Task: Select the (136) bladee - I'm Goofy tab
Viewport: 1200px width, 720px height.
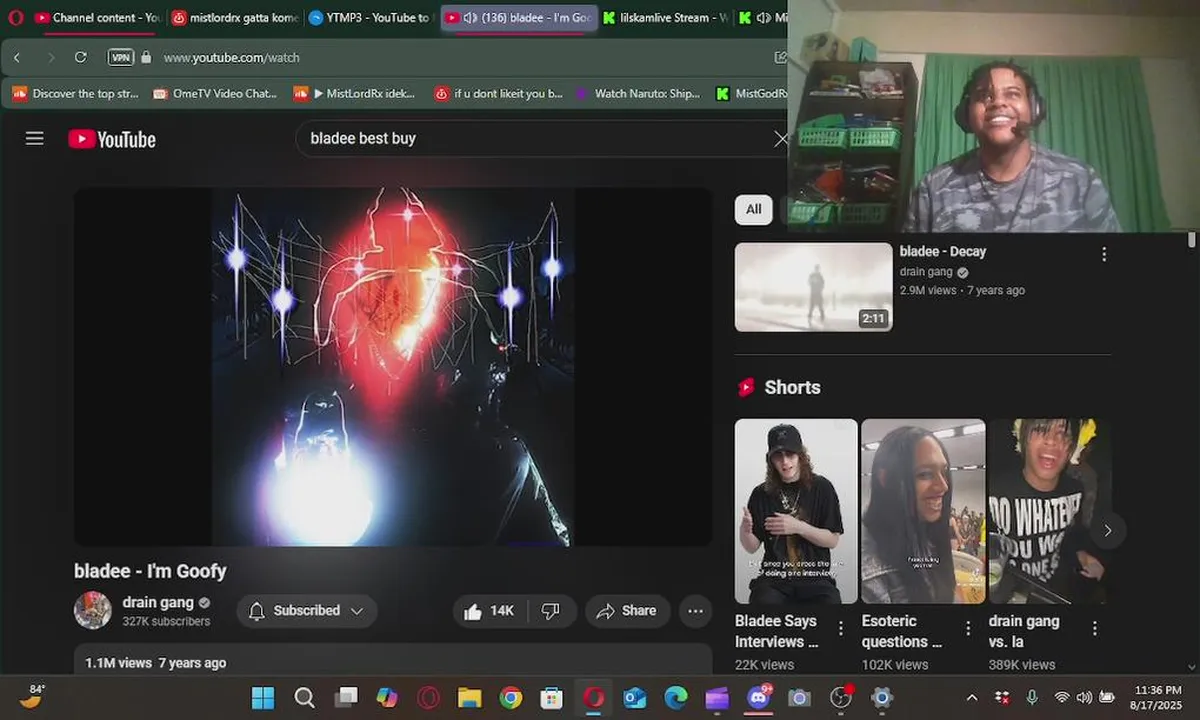Action: click(519, 18)
